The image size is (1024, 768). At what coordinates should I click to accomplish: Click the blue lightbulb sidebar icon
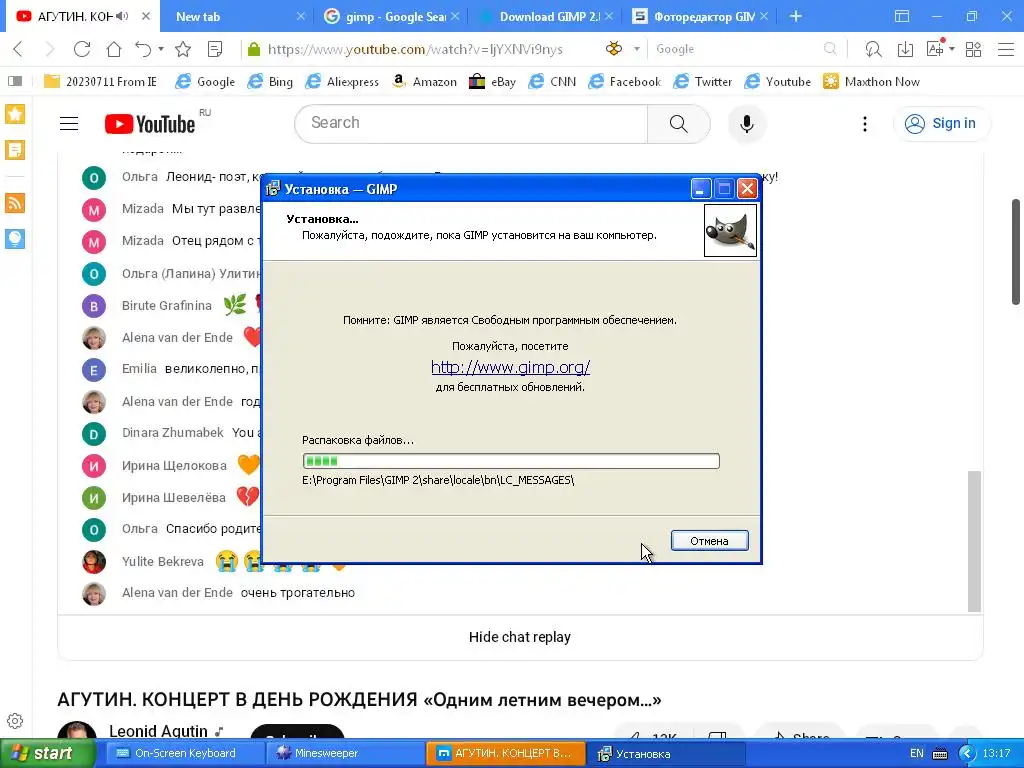coord(15,238)
